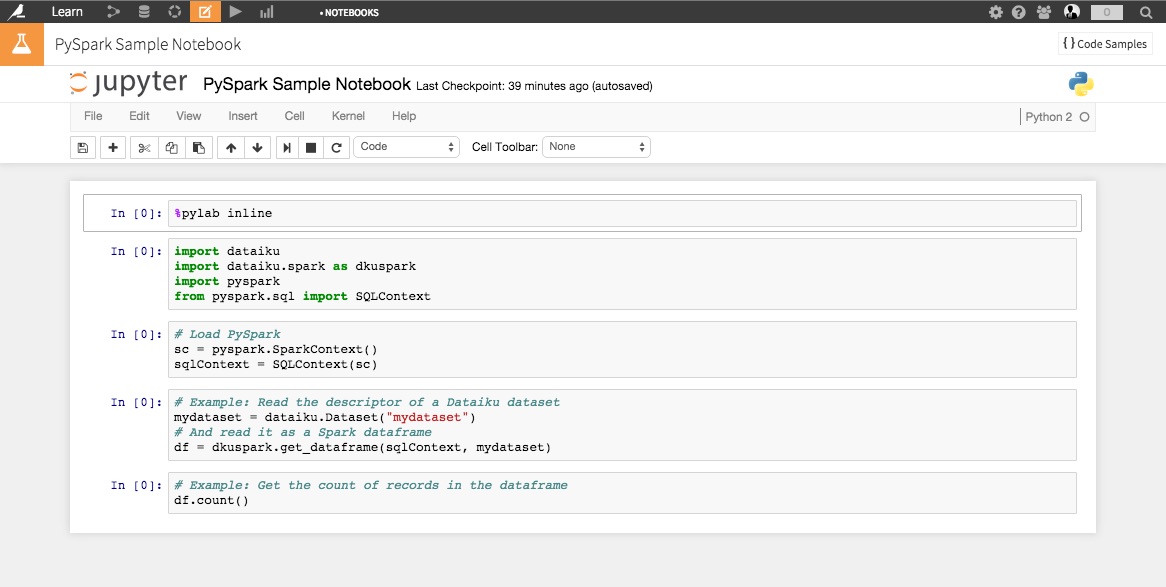Viewport: 1166px width, 587px height.
Task: Interrupt the kernel with the stop square icon
Action: click(x=311, y=148)
